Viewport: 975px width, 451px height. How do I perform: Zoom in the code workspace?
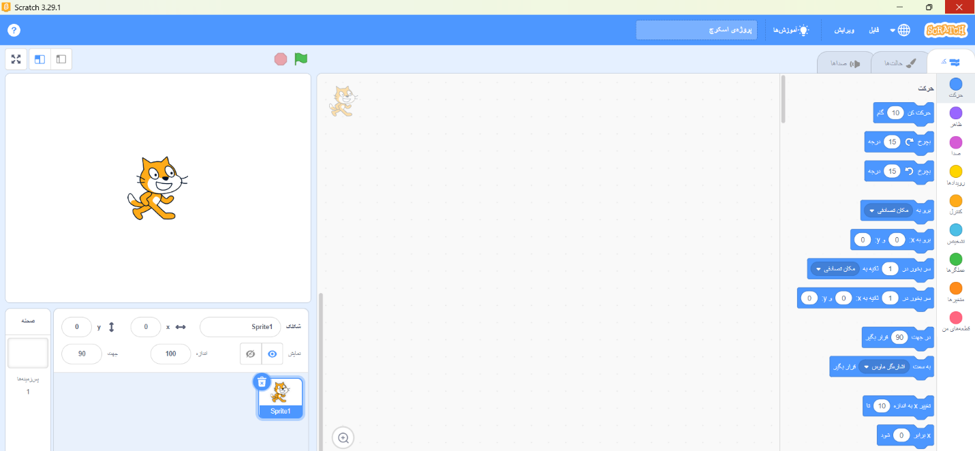tap(343, 437)
